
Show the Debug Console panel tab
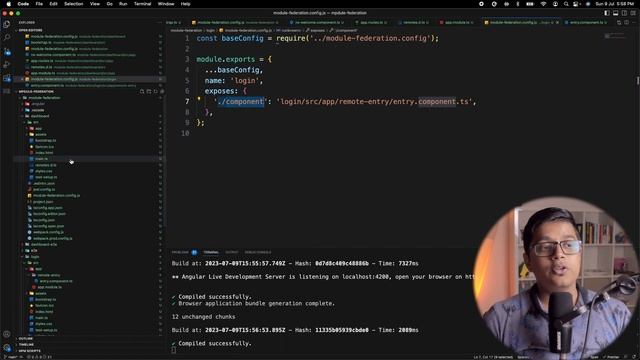258,252
